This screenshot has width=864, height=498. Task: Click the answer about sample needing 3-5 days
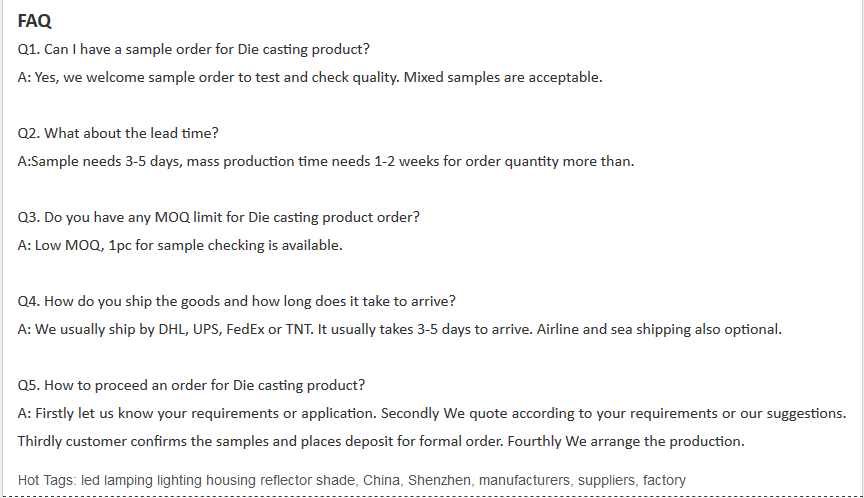pyautogui.click(x=326, y=161)
